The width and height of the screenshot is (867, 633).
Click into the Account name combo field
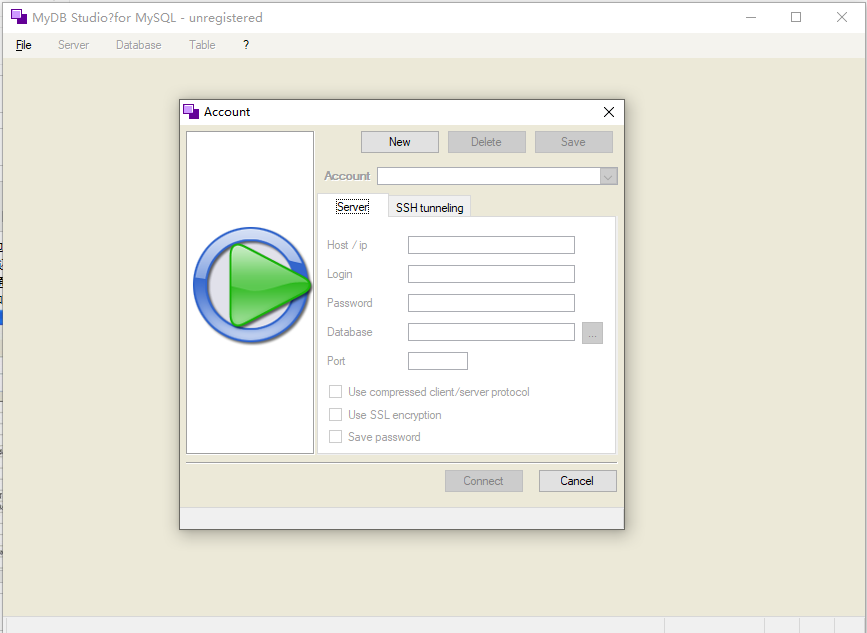tap(489, 176)
